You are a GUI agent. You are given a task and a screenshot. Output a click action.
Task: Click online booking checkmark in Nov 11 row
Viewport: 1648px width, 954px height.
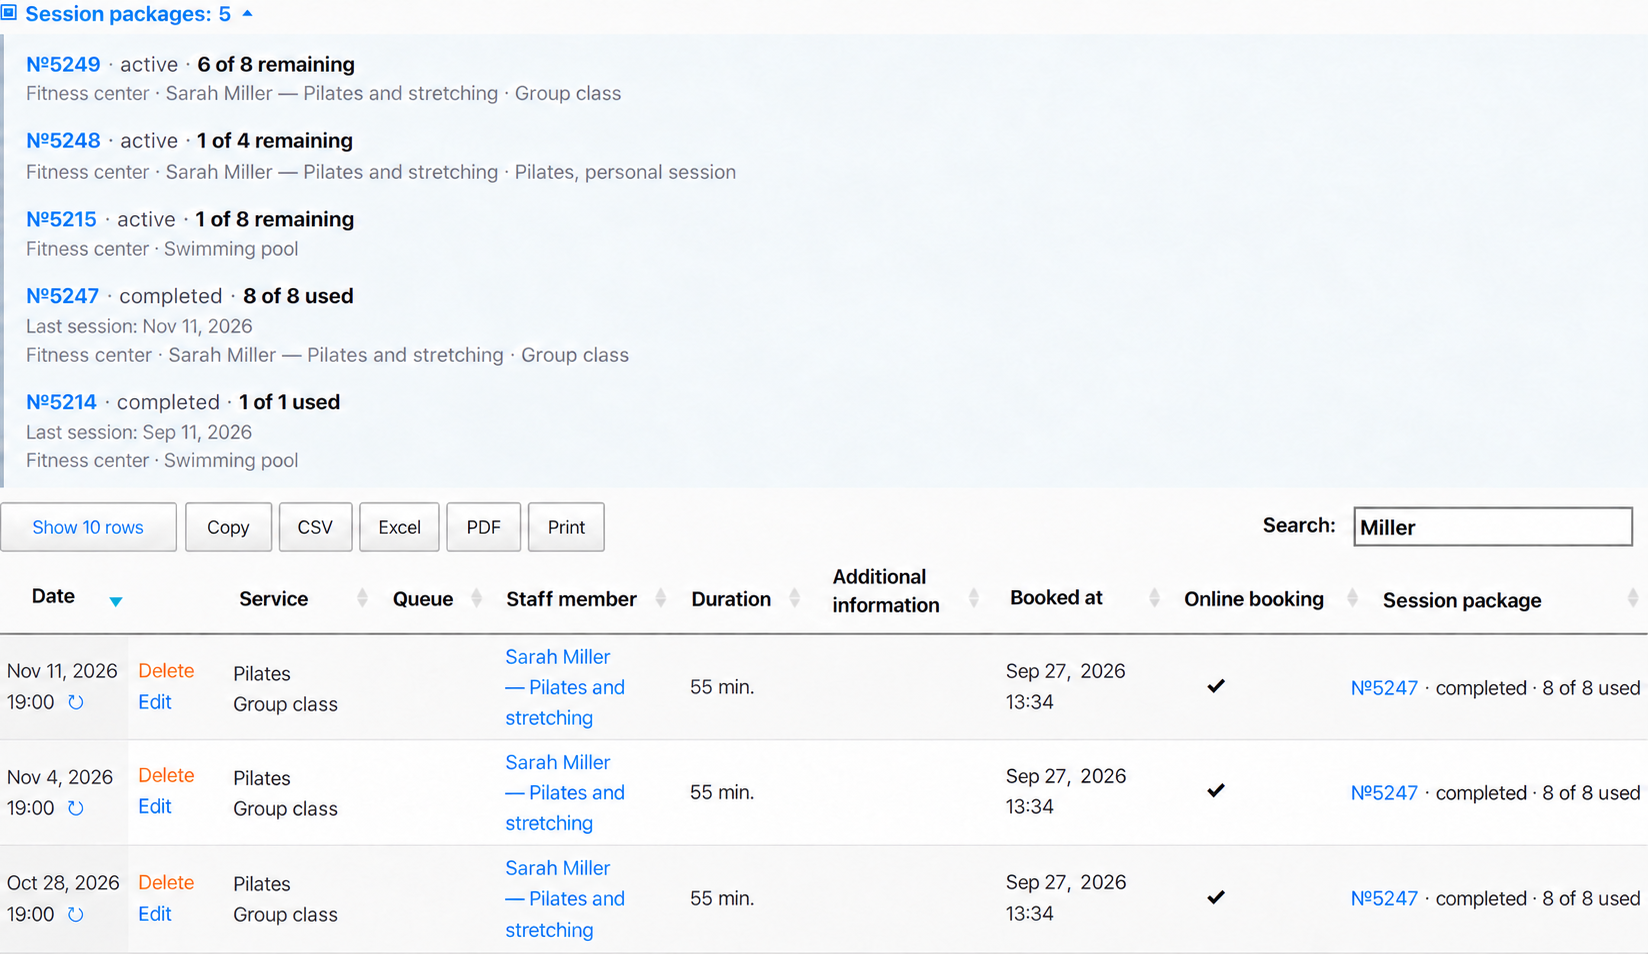1216,686
